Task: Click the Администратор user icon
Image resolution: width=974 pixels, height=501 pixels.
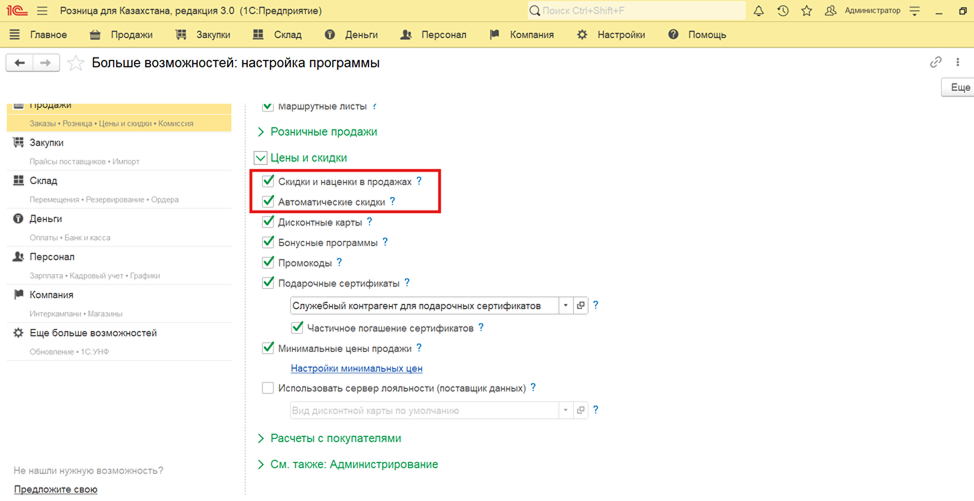Action: tap(830, 11)
